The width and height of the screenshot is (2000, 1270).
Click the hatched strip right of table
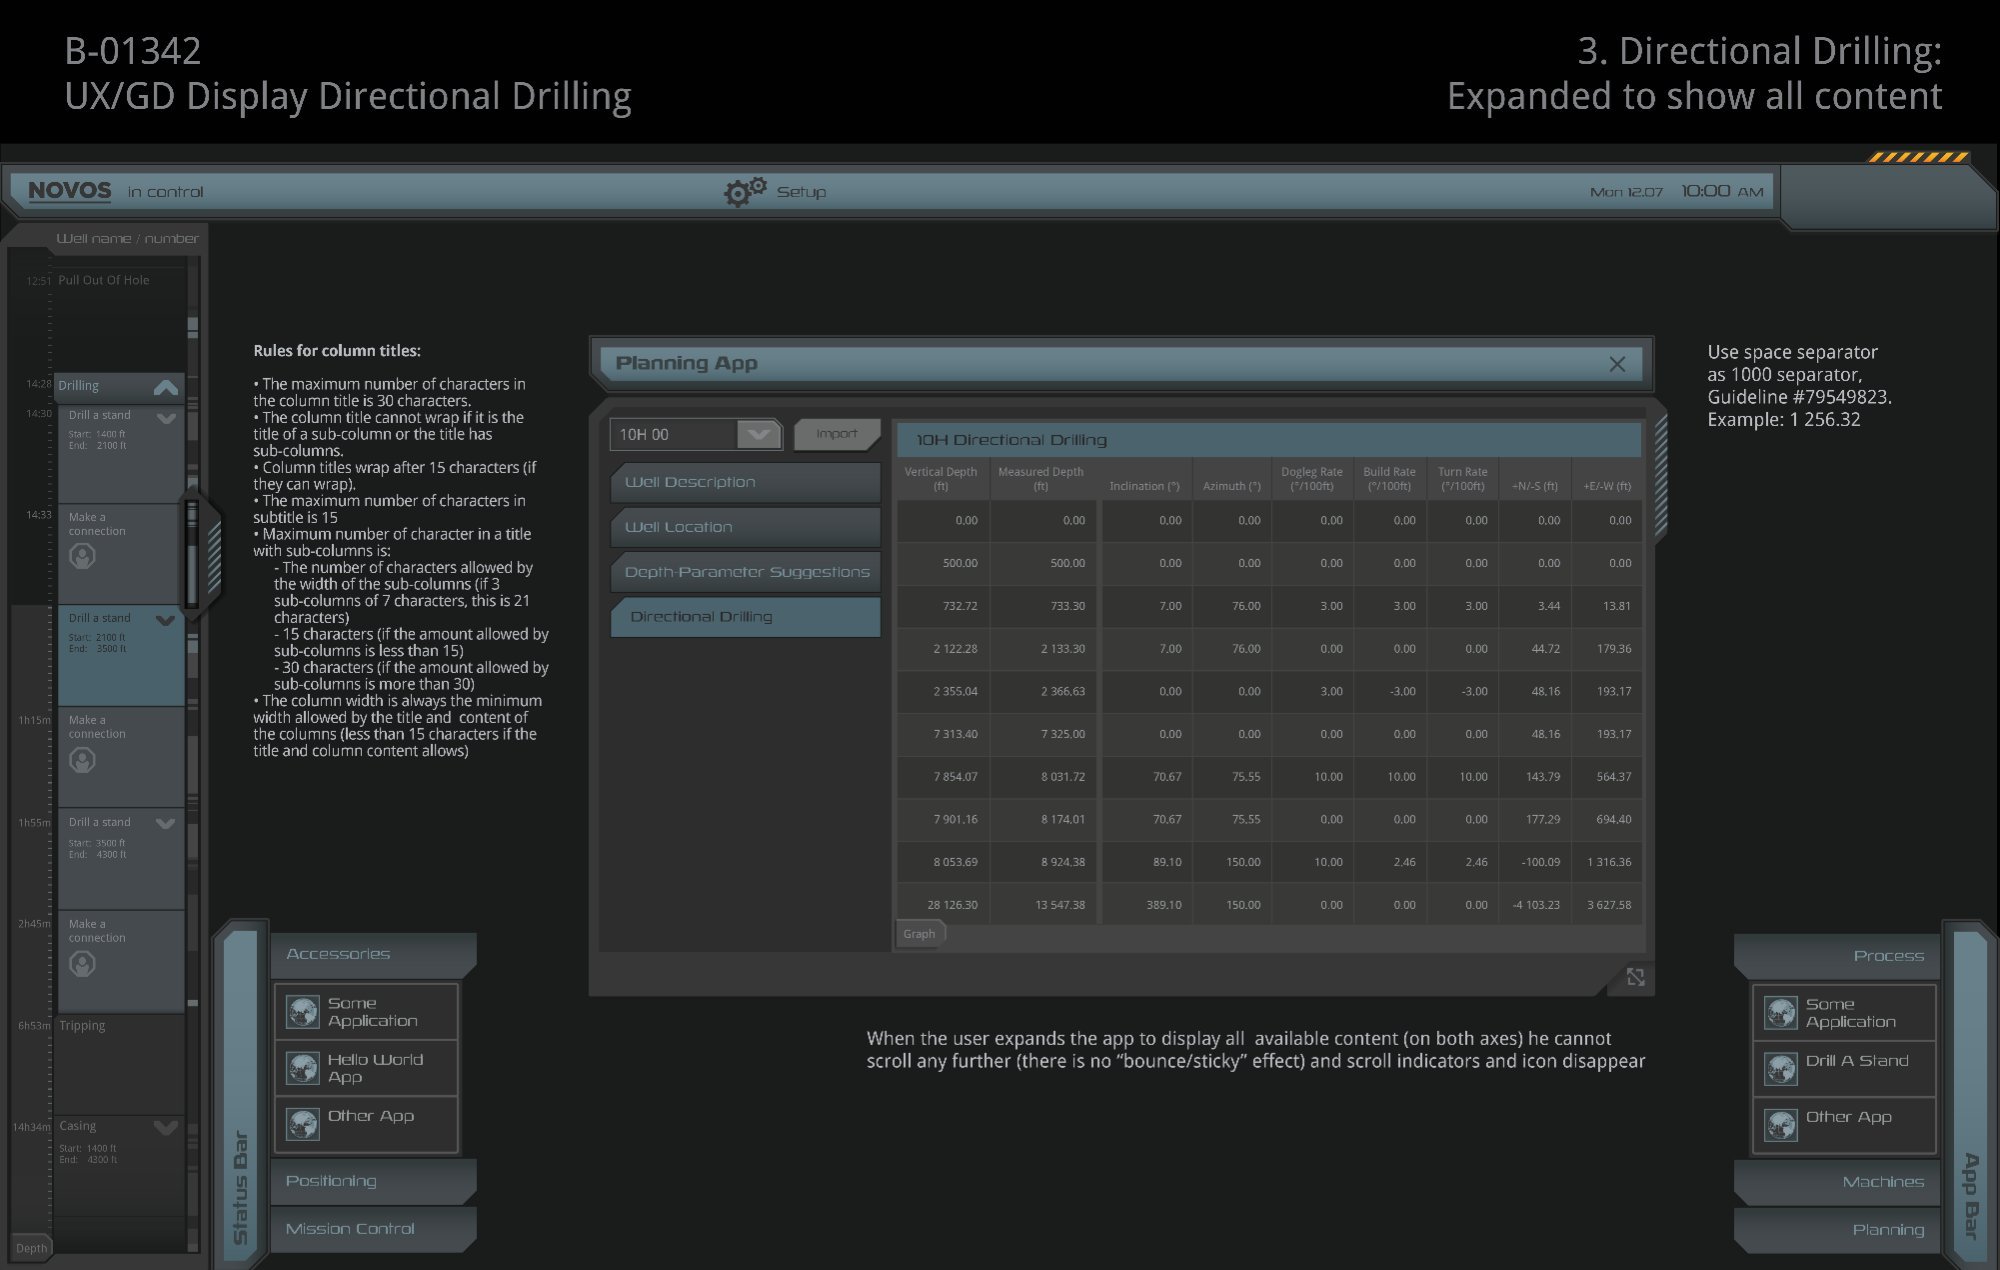click(x=1661, y=477)
